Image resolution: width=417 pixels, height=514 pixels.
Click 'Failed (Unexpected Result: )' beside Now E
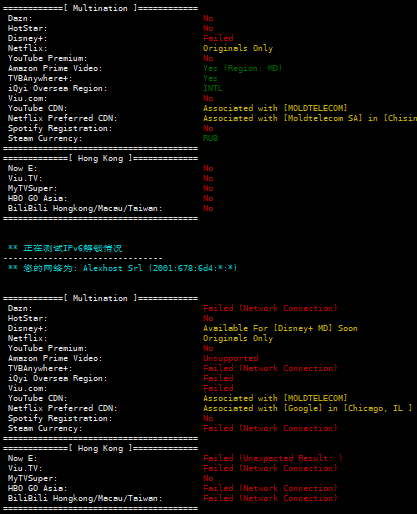[x=273, y=458]
